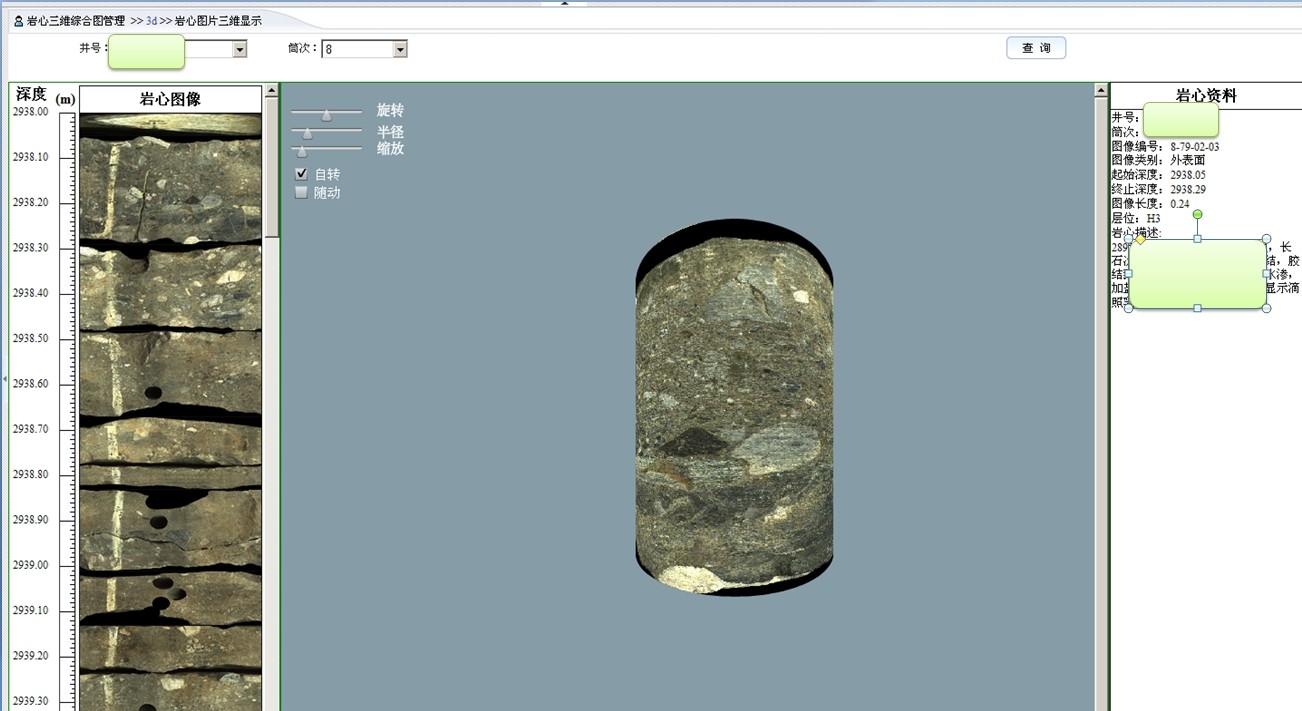Viewport: 1302px width, 711px height.
Task: Click the 深度 (m) header
Action: [45, 96]
